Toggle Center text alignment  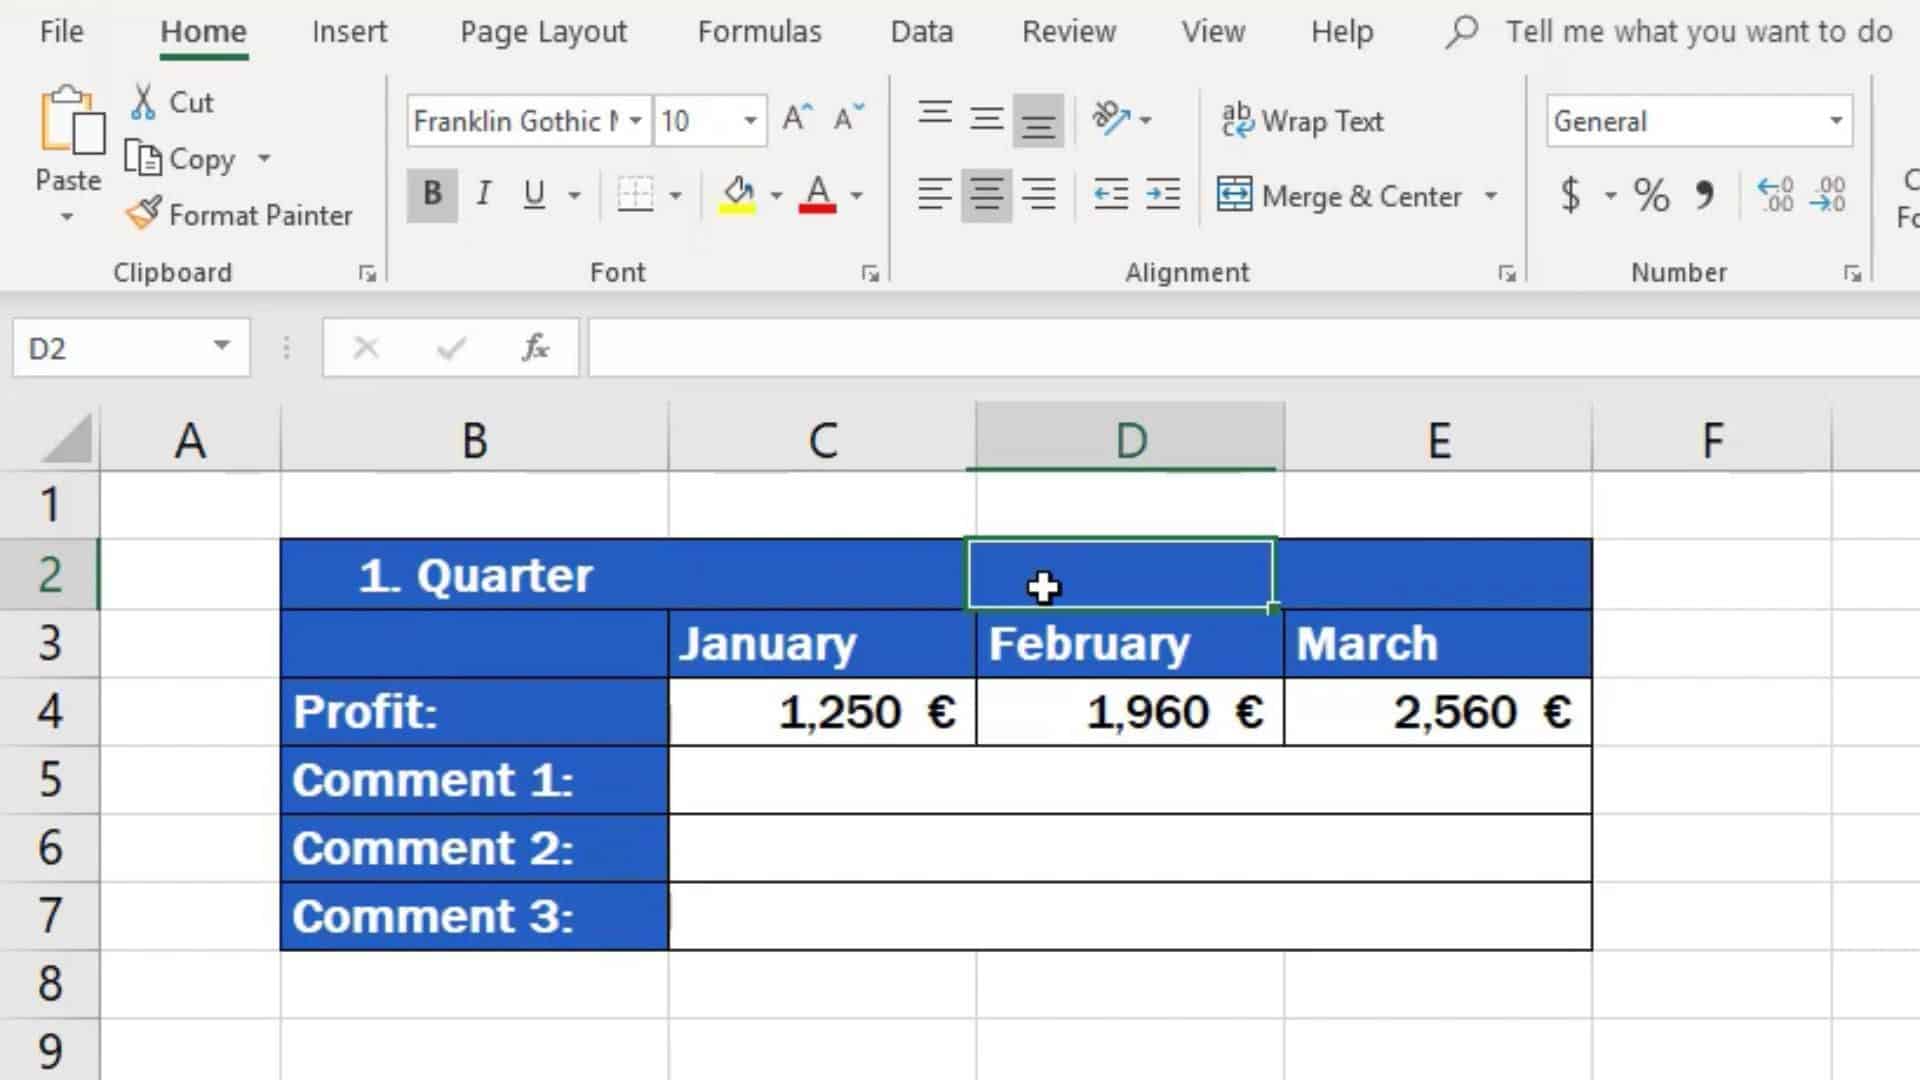pos(986,195)
